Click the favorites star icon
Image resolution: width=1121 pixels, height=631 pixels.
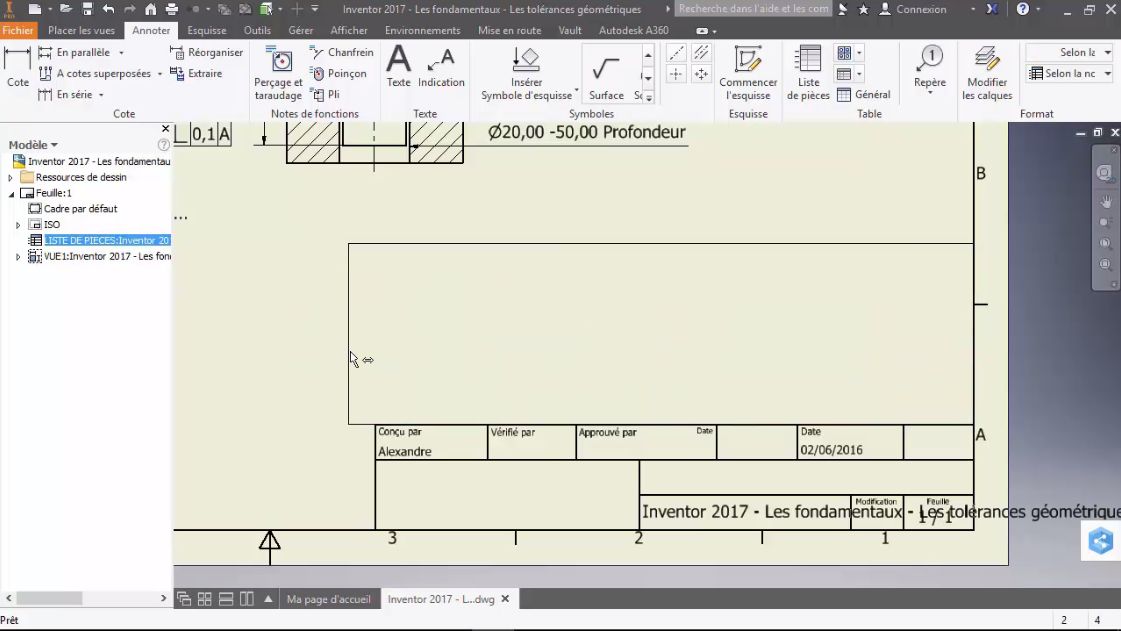[864, 9]
